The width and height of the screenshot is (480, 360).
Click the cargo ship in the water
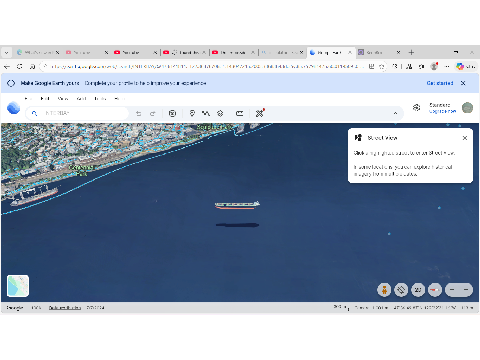click(237, 205)
